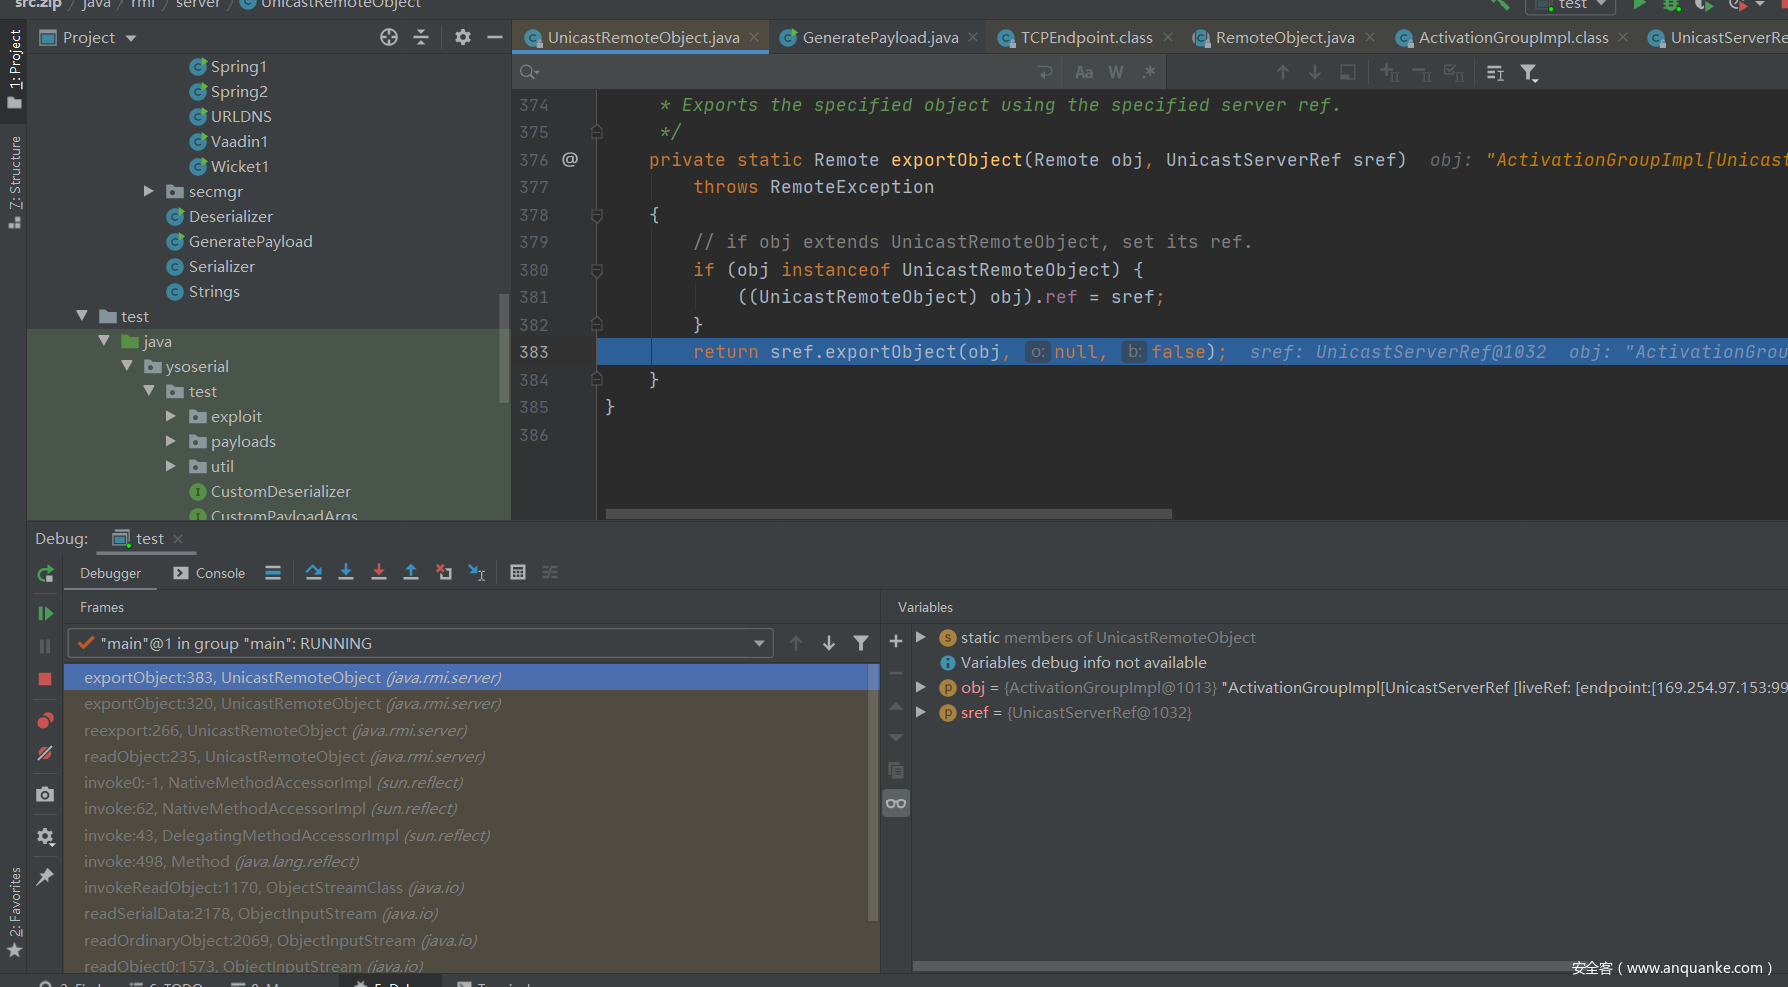Toggle Regex search option
The image size is (1788, 987).
[x=1149, y=72]
